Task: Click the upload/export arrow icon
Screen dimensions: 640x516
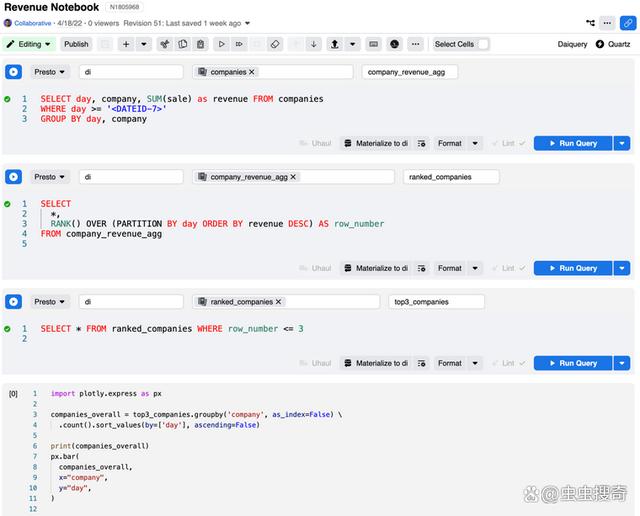Action: tap(335, 44)
